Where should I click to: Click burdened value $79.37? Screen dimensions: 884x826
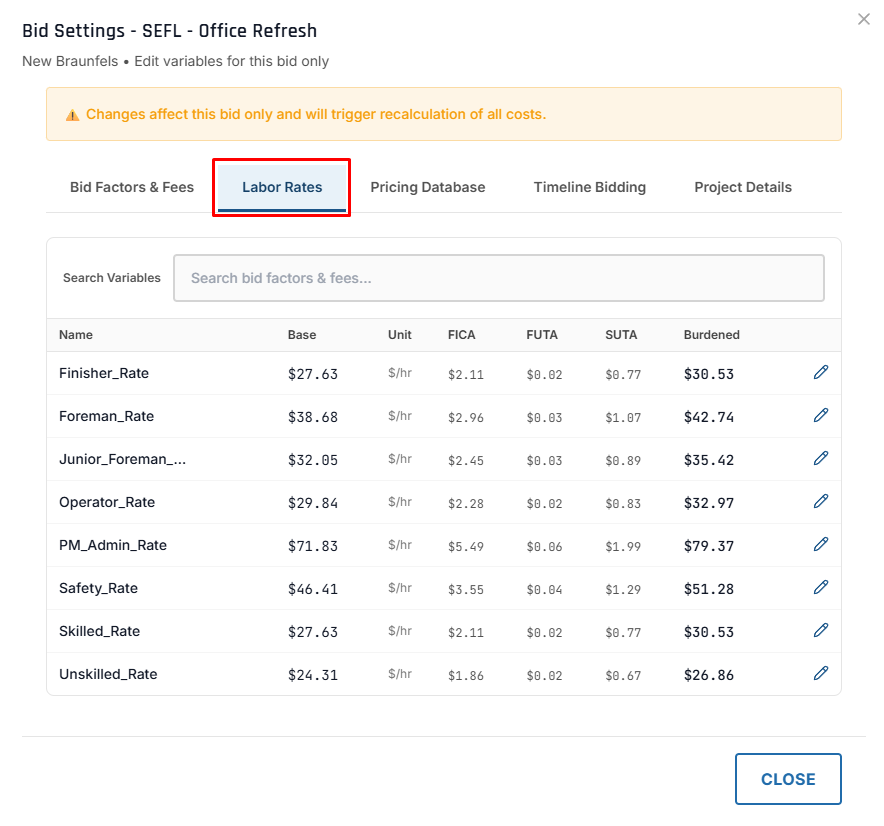(709, 546)
